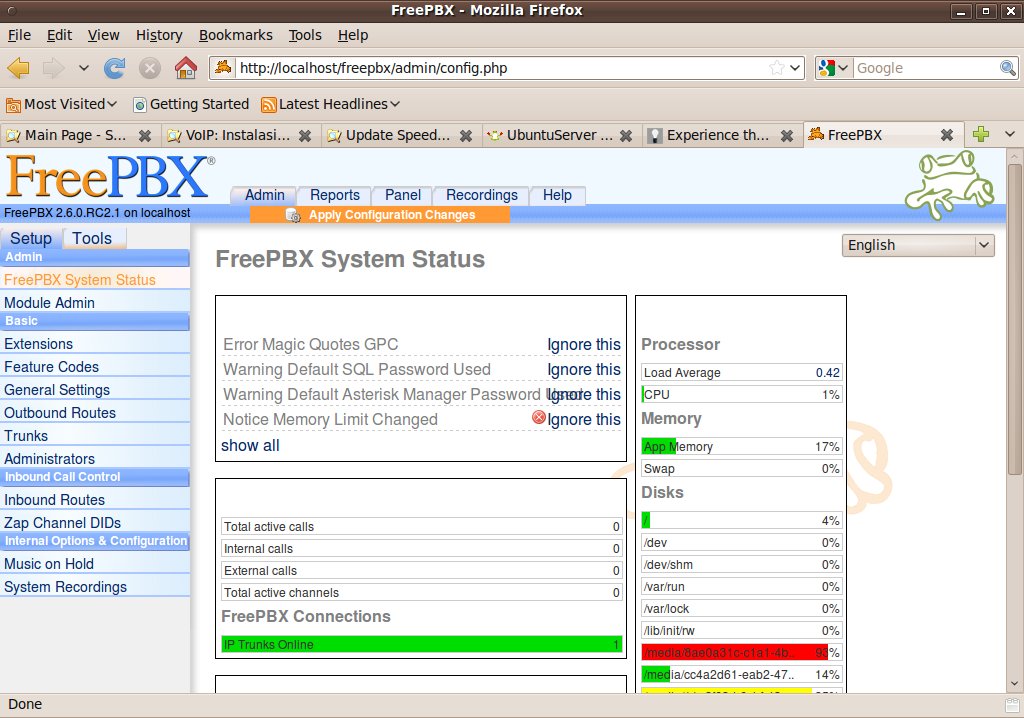Viewport: 1024px width, 718px height.
Task: Expand the Latest Headlines dropdown
Action: click(x=395, y=105)
